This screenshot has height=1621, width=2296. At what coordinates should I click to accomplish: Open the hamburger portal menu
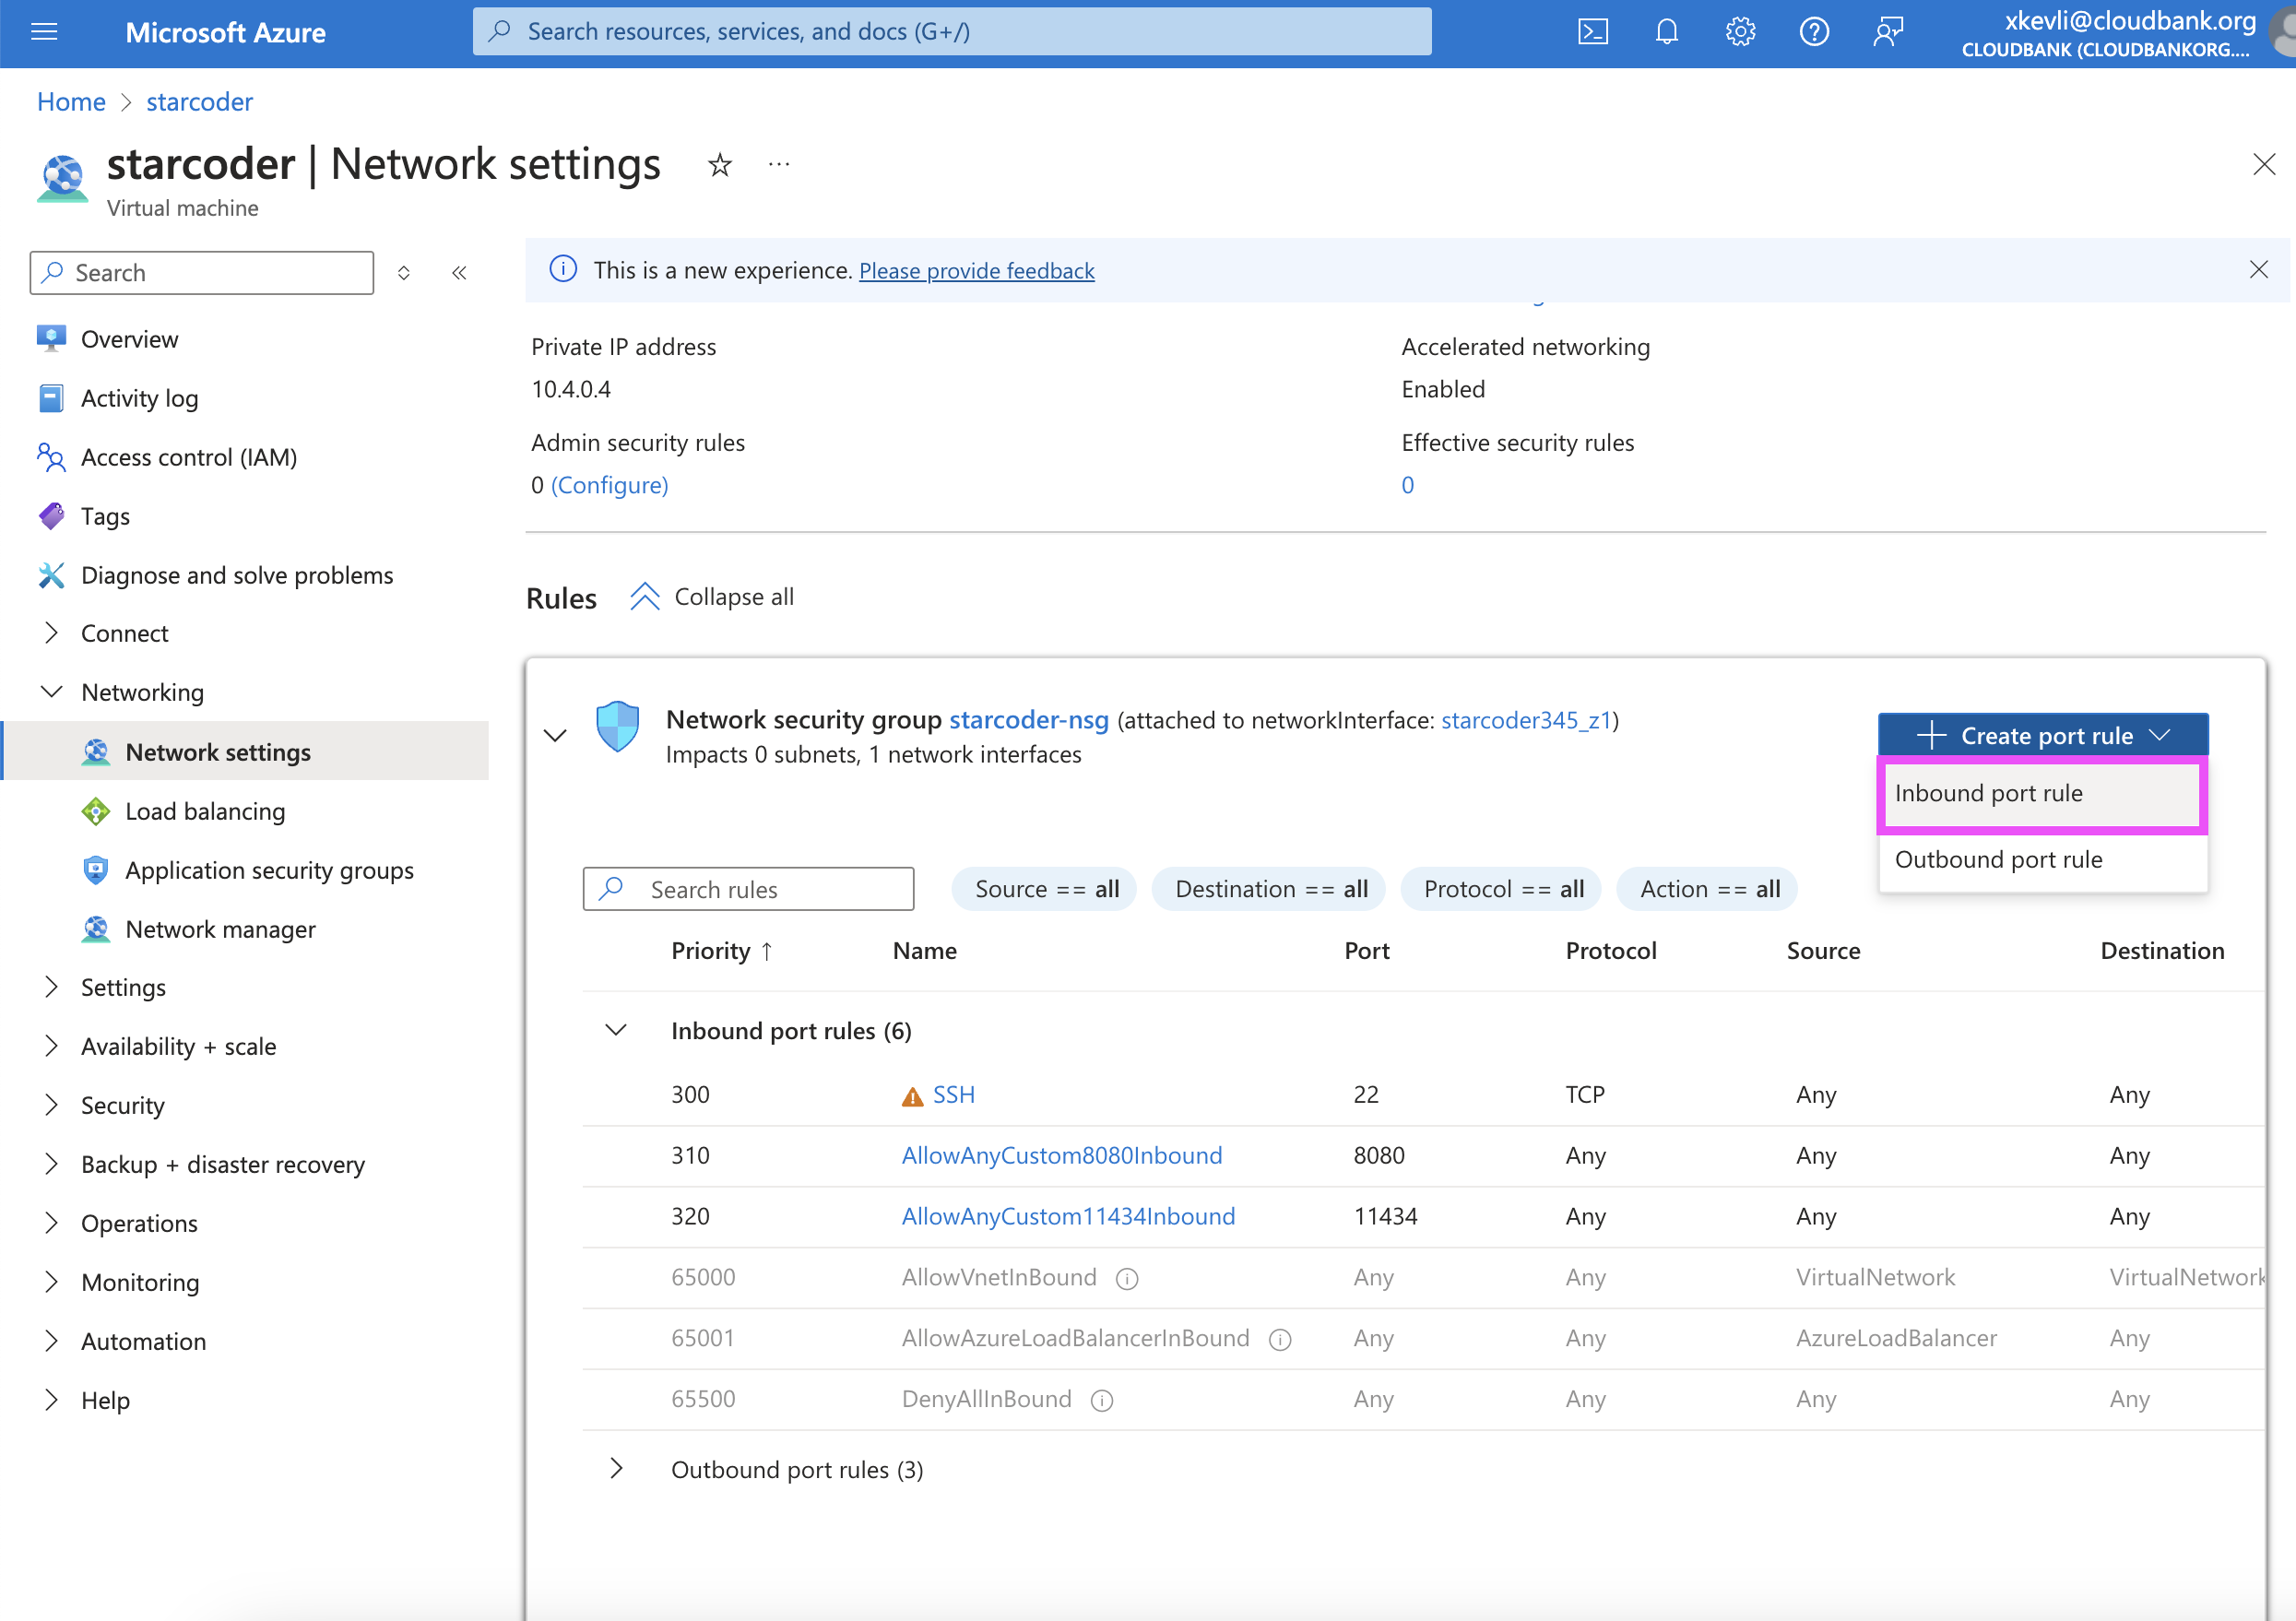(44, 32)
